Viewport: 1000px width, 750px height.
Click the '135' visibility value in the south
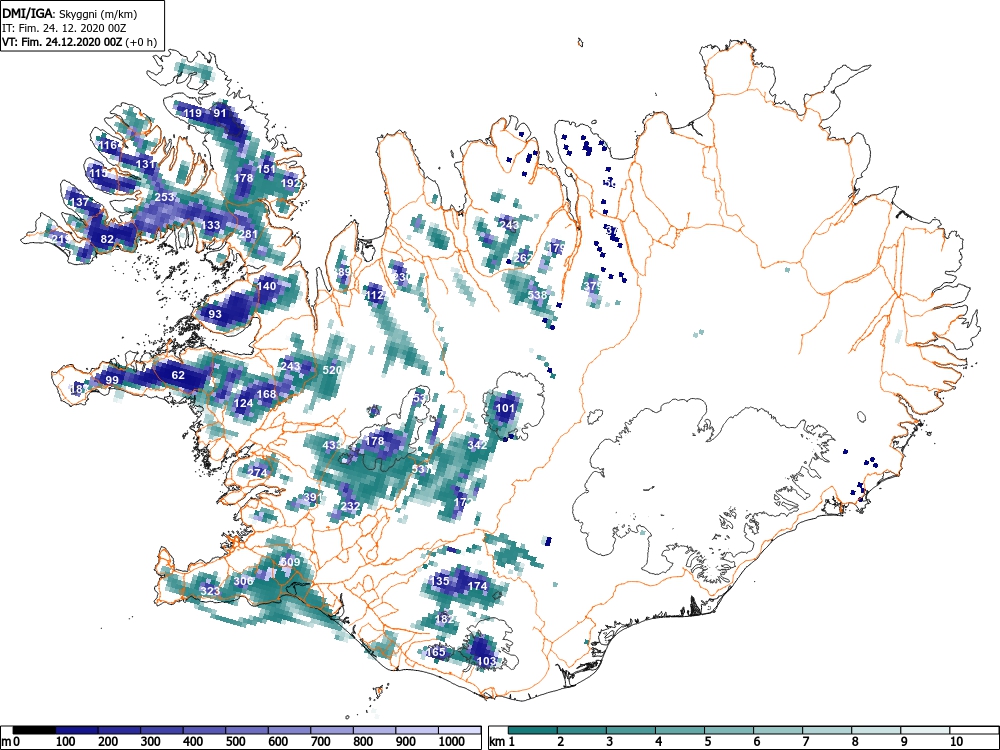pos(440,581)
